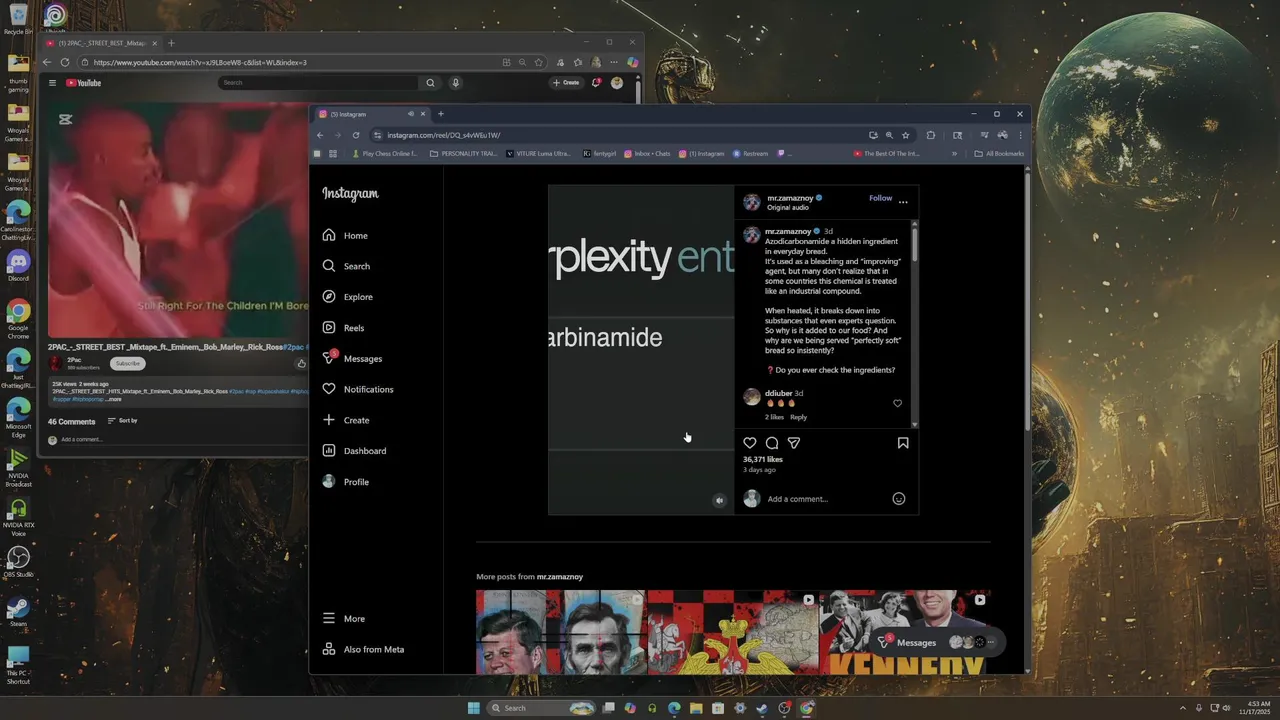Screen dimensions: 1280x720
Task: Click the Instagram address bar
Action: pyautogui.click(x=620, y=135)
